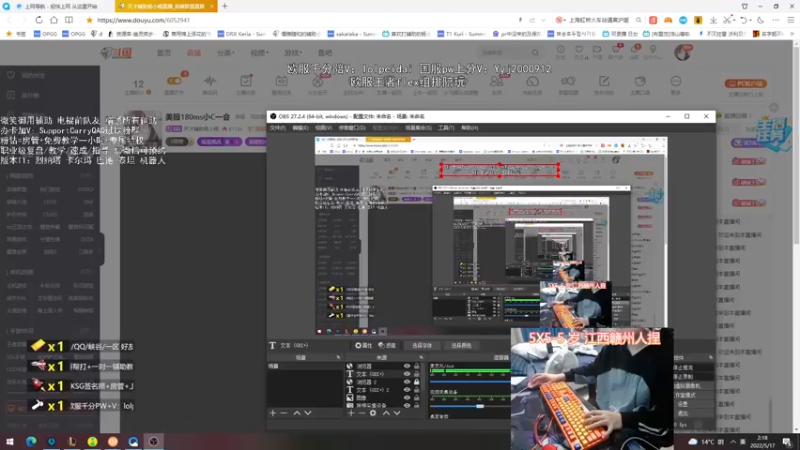Click 直播 in the Douyu navigation
The height and width of the screenshot is (450, 800).
coord(194,53)
